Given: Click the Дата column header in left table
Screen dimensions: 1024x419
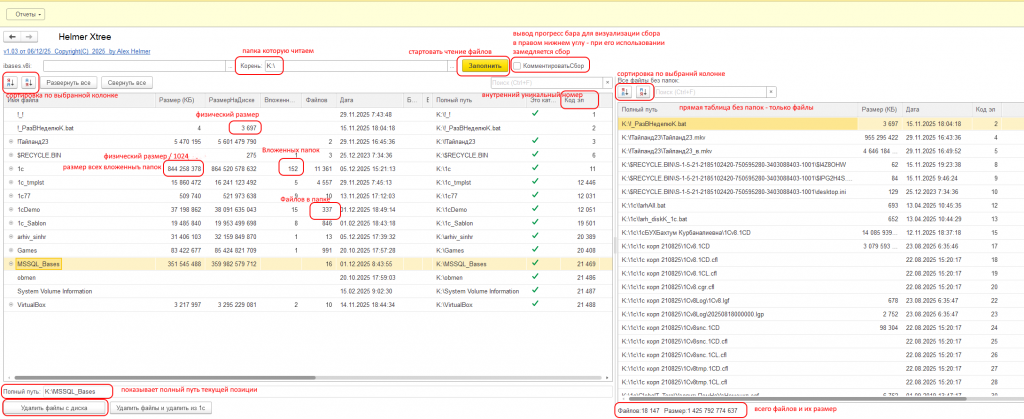Looking at the screenshot, I should pyautogui.click(x=347, y=100).
